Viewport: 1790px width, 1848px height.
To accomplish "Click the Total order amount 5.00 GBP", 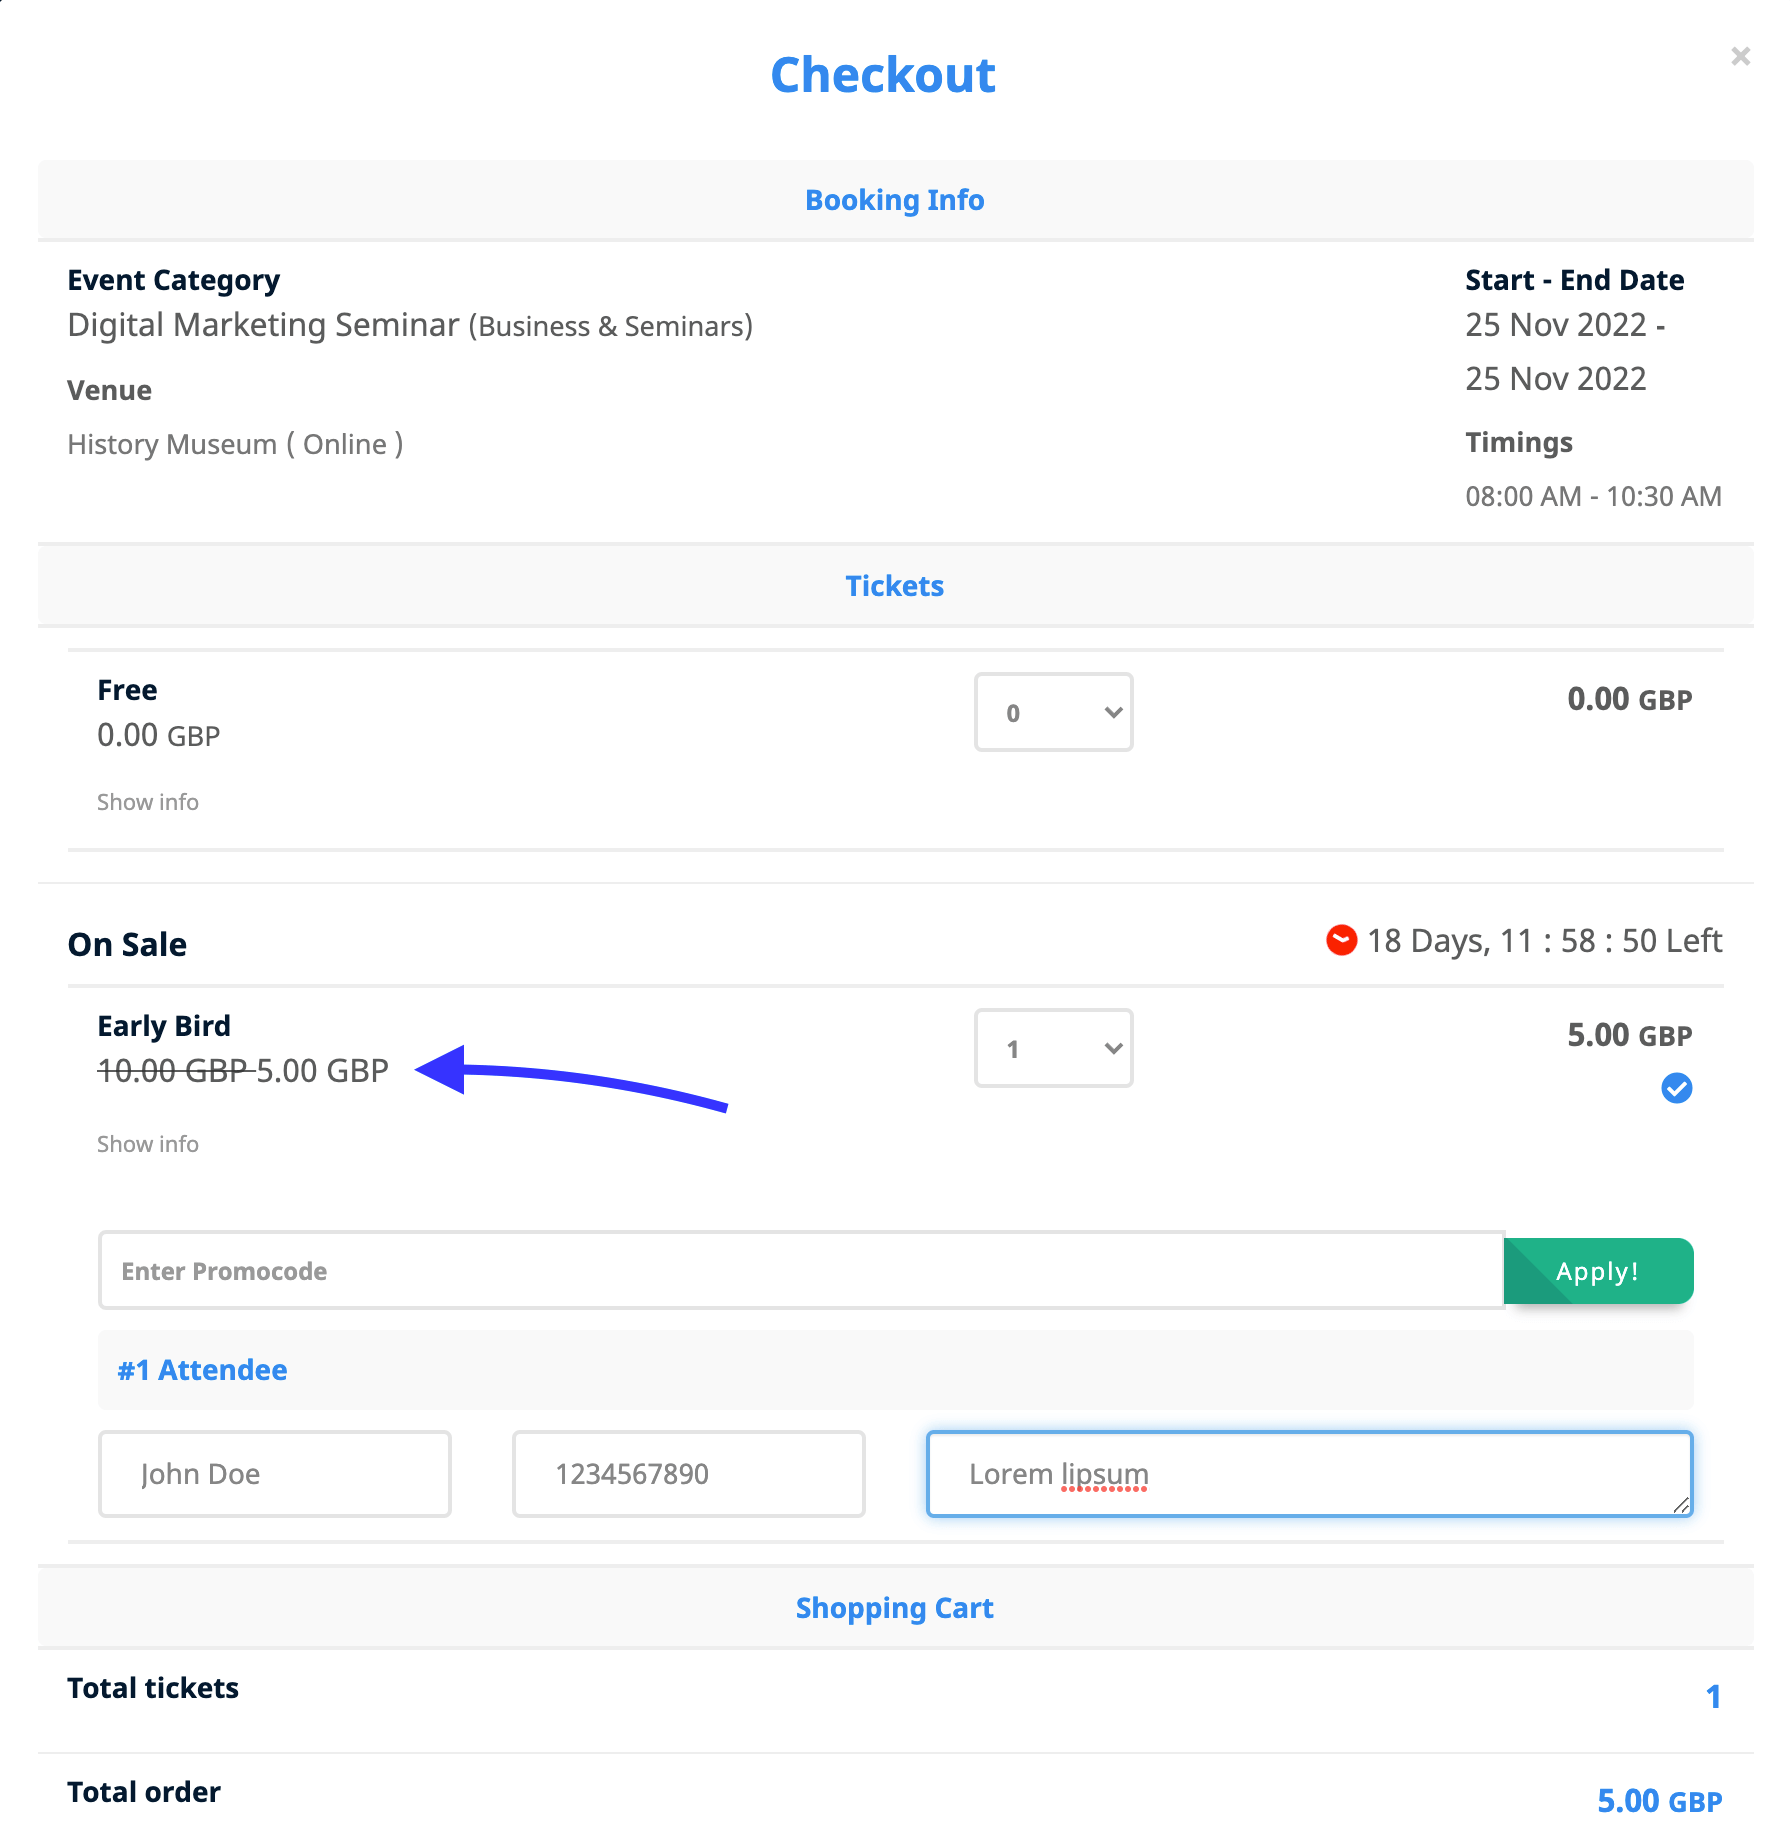I will click(x=1660, y=1800).
